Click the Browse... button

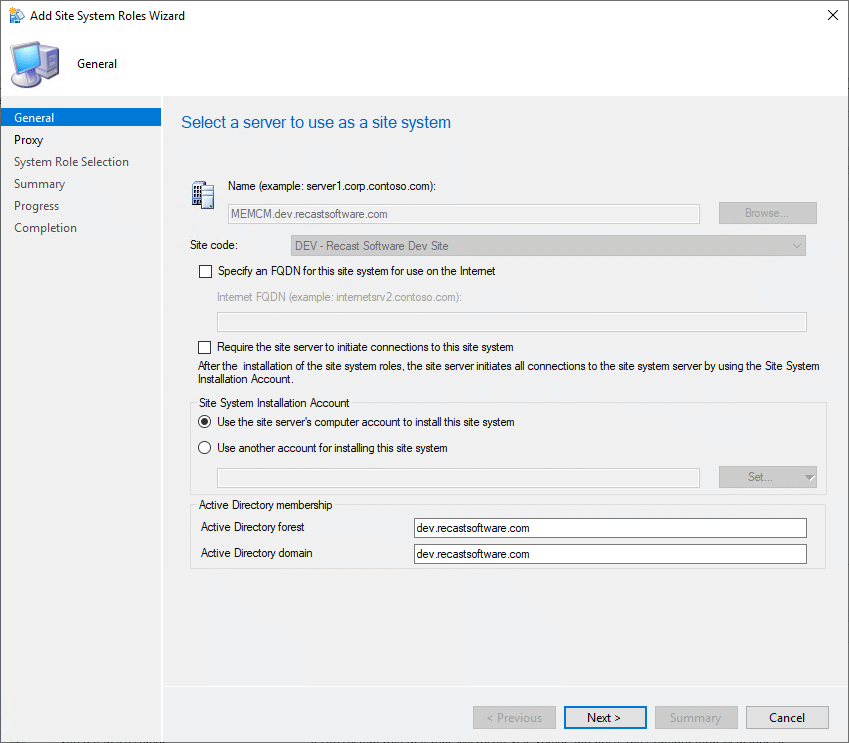pyautogui.click(x=767, y=213)
